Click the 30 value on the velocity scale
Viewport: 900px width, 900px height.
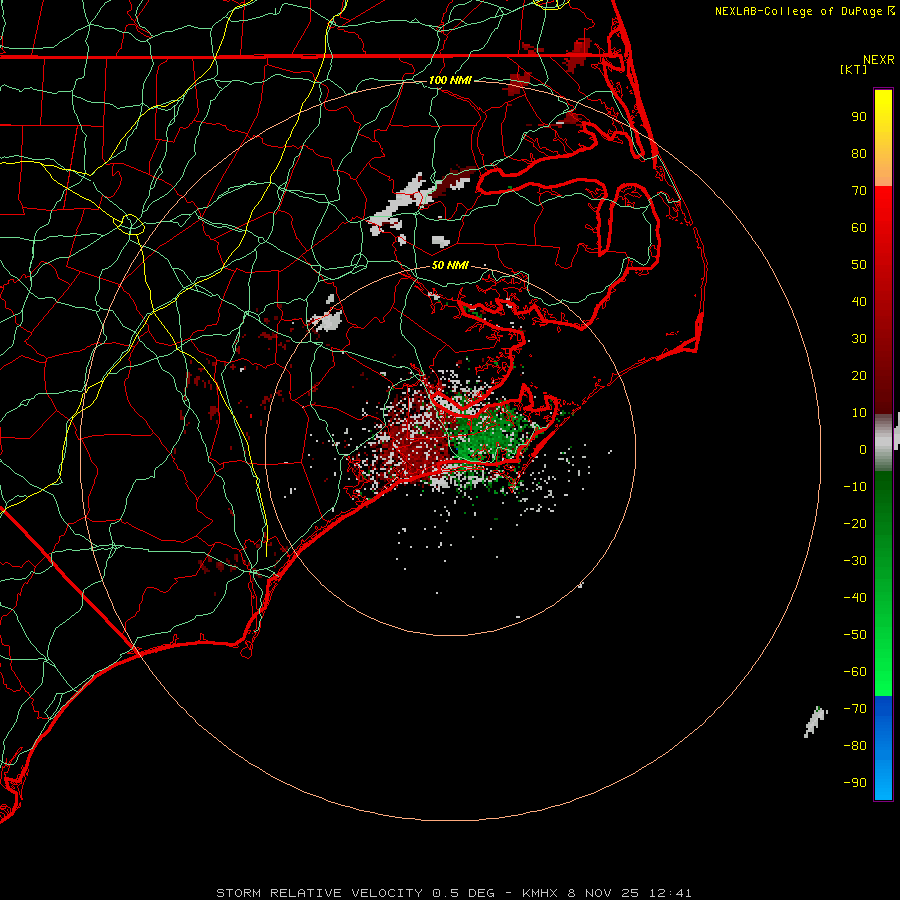tap(859, 339)
